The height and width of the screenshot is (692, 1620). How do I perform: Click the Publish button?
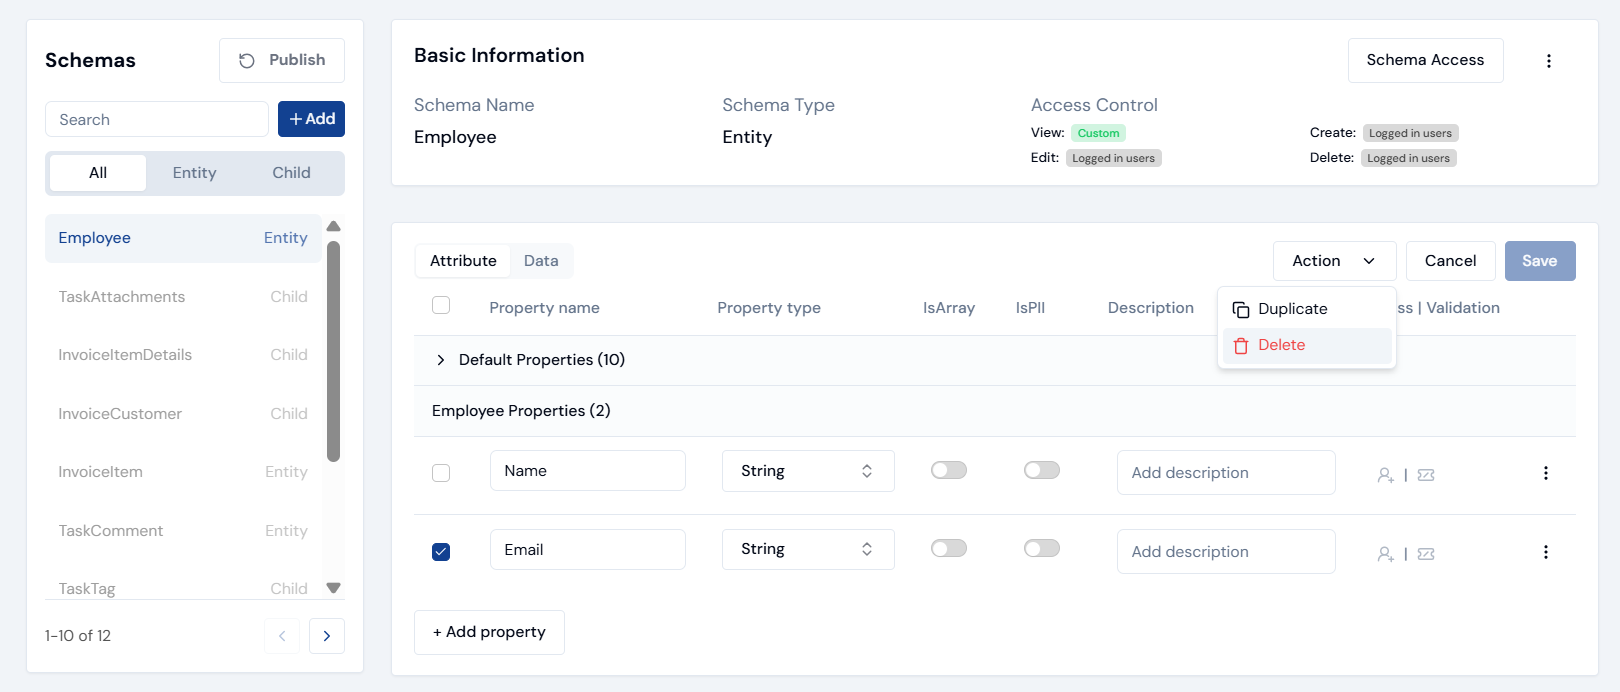pos(282,60)
